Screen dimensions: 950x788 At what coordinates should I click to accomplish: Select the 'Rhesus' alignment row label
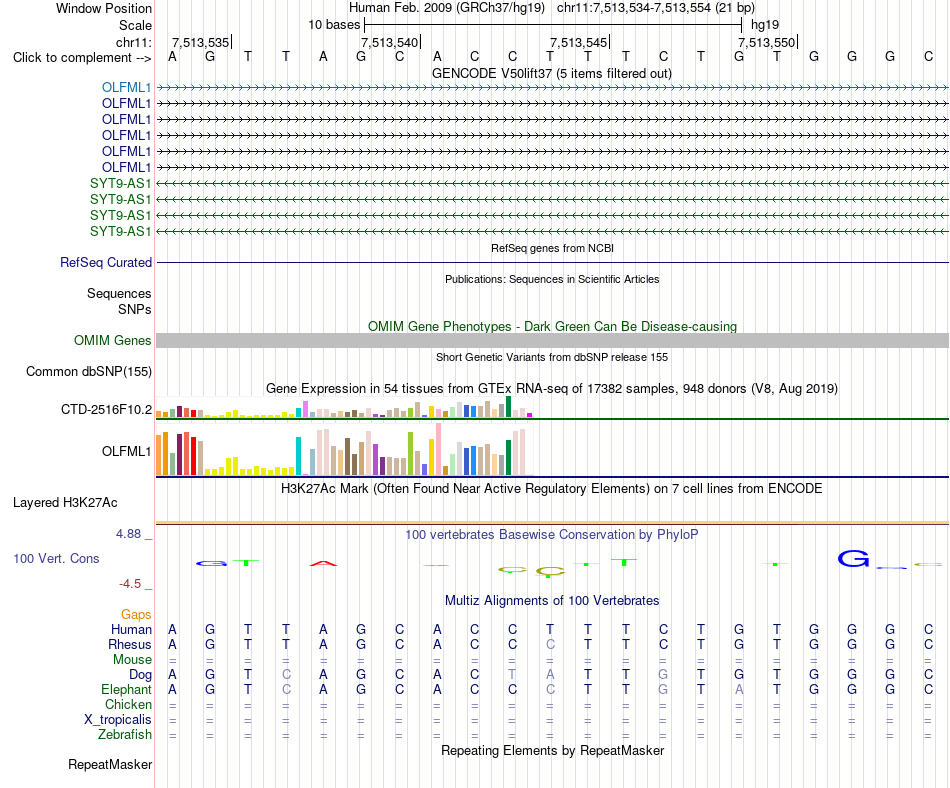tap(130, 644)
